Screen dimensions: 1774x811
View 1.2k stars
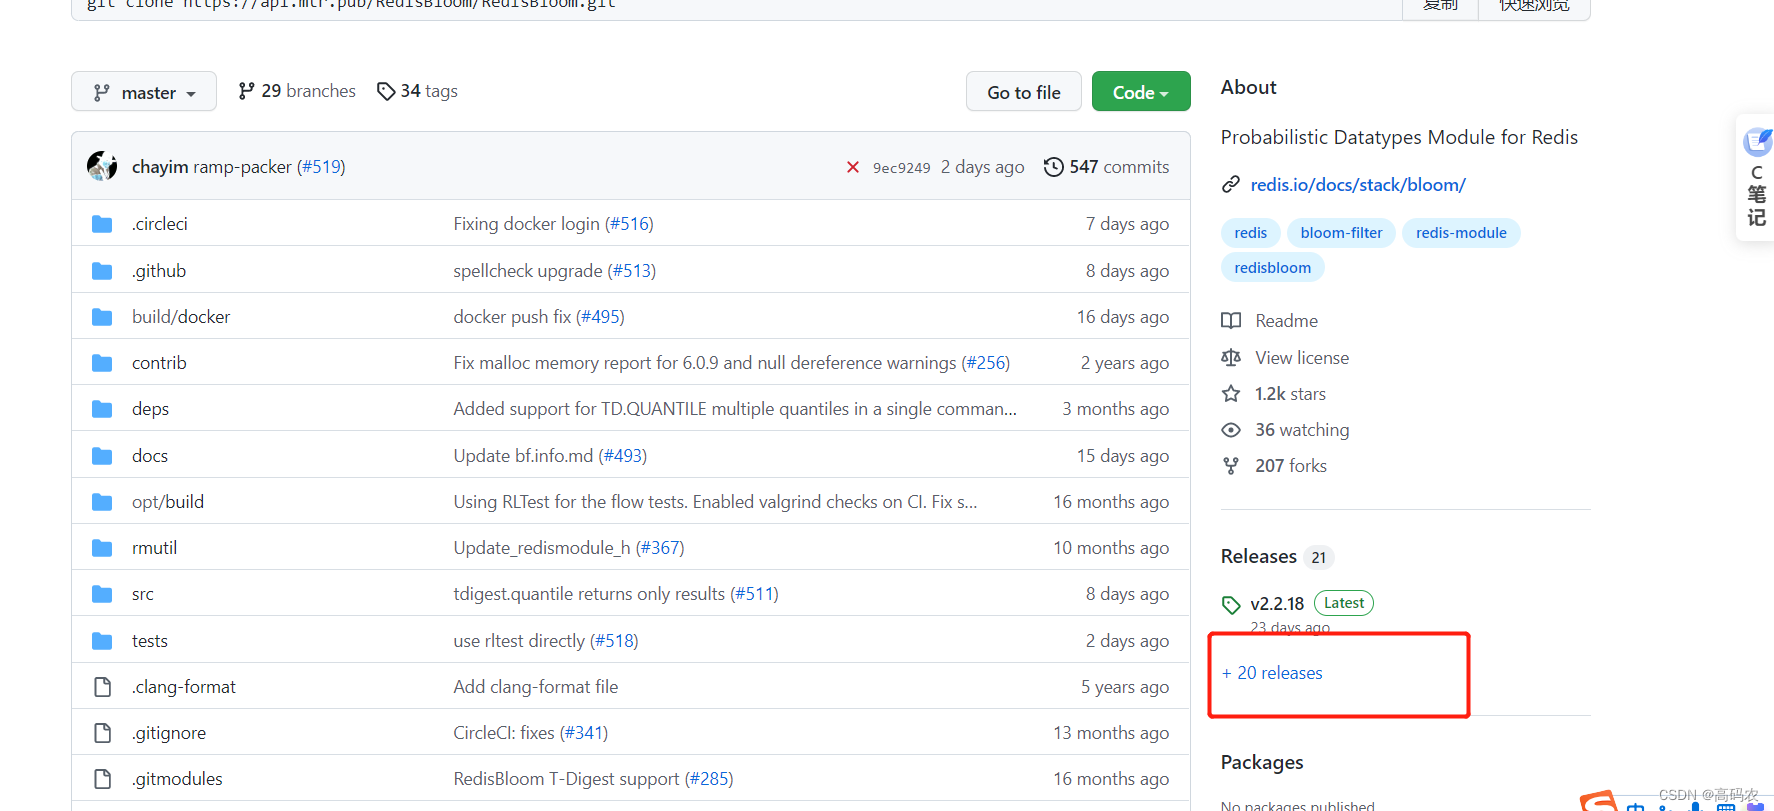pos(1290,394)
